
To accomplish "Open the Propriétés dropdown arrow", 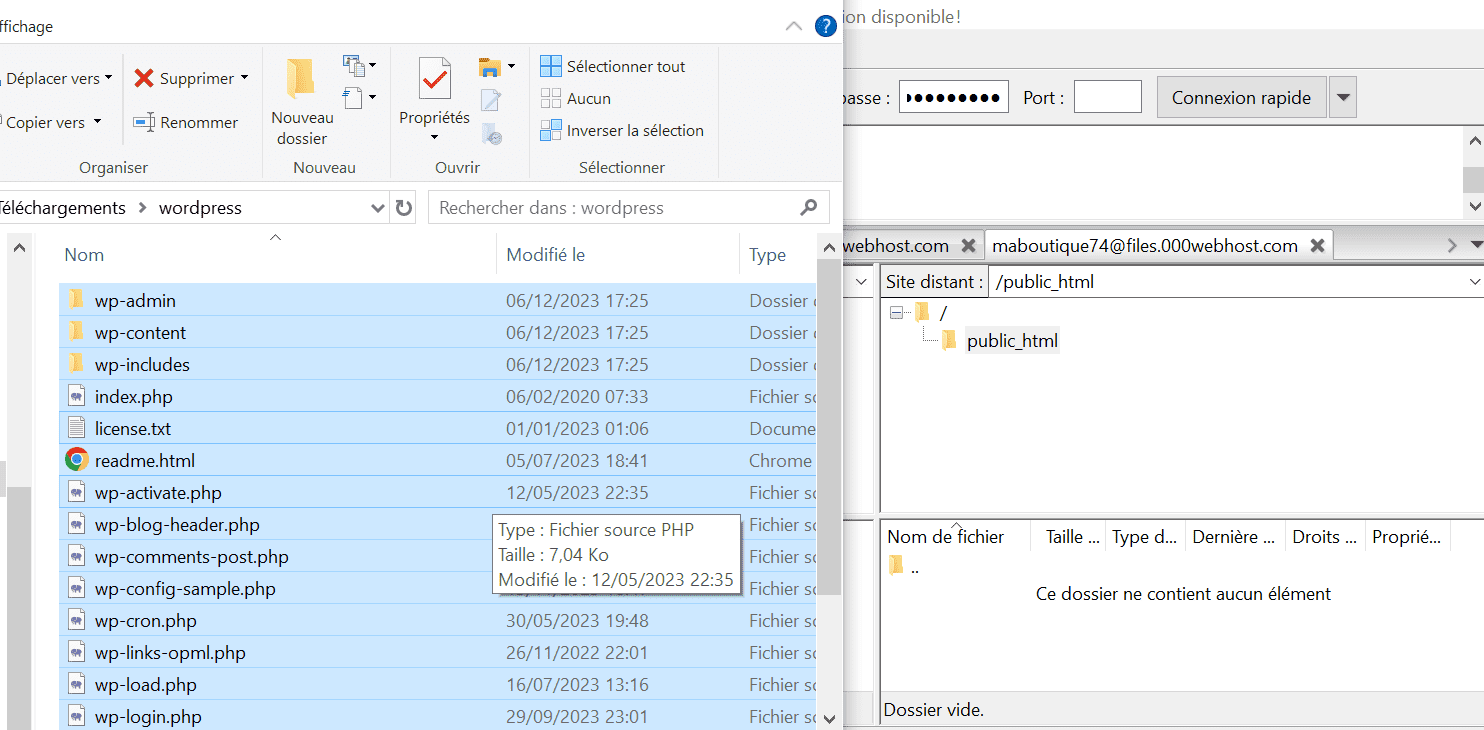I will coord(435,137).
